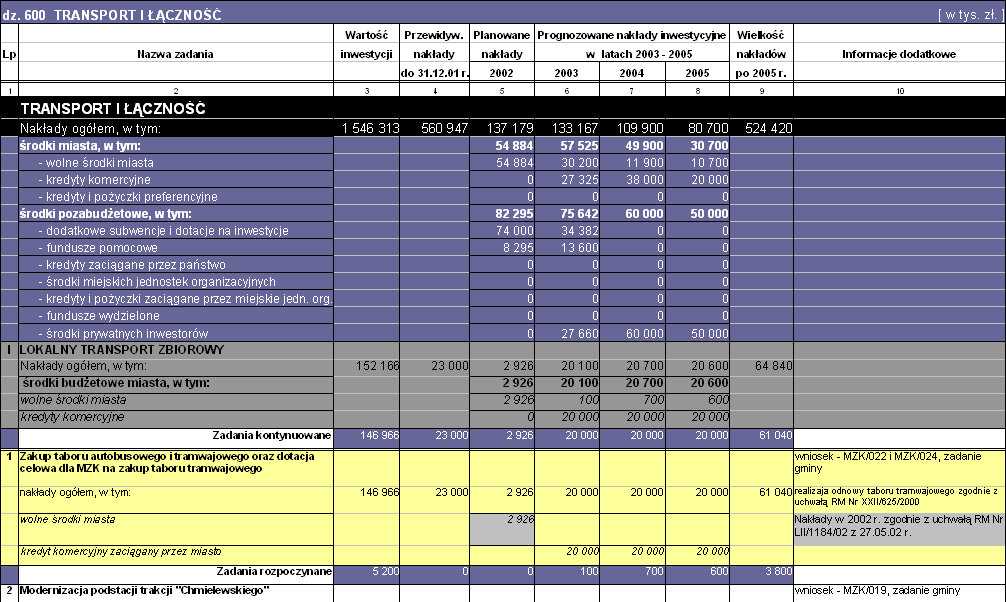Click the '[ w tys. zł. ]' unit note
Viewport: 1006px width, 602px height.
click(971, 15)
